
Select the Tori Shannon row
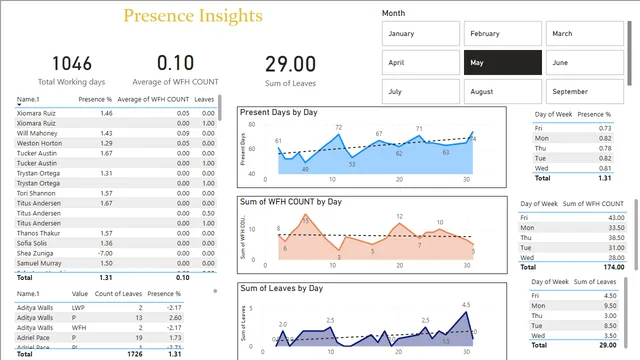coord(116,193)
